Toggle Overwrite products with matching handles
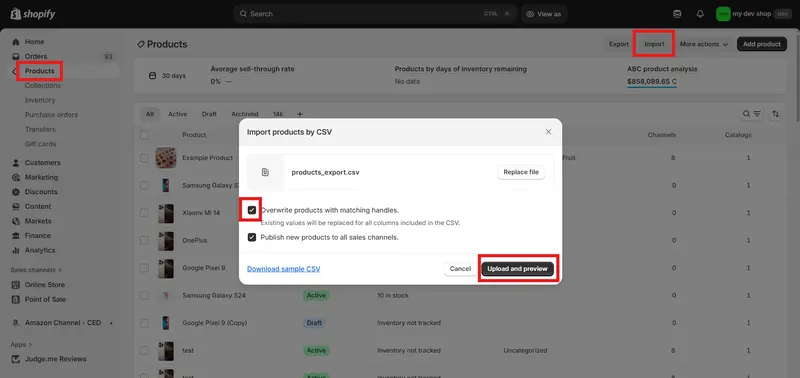 click(x=252, y=210)
